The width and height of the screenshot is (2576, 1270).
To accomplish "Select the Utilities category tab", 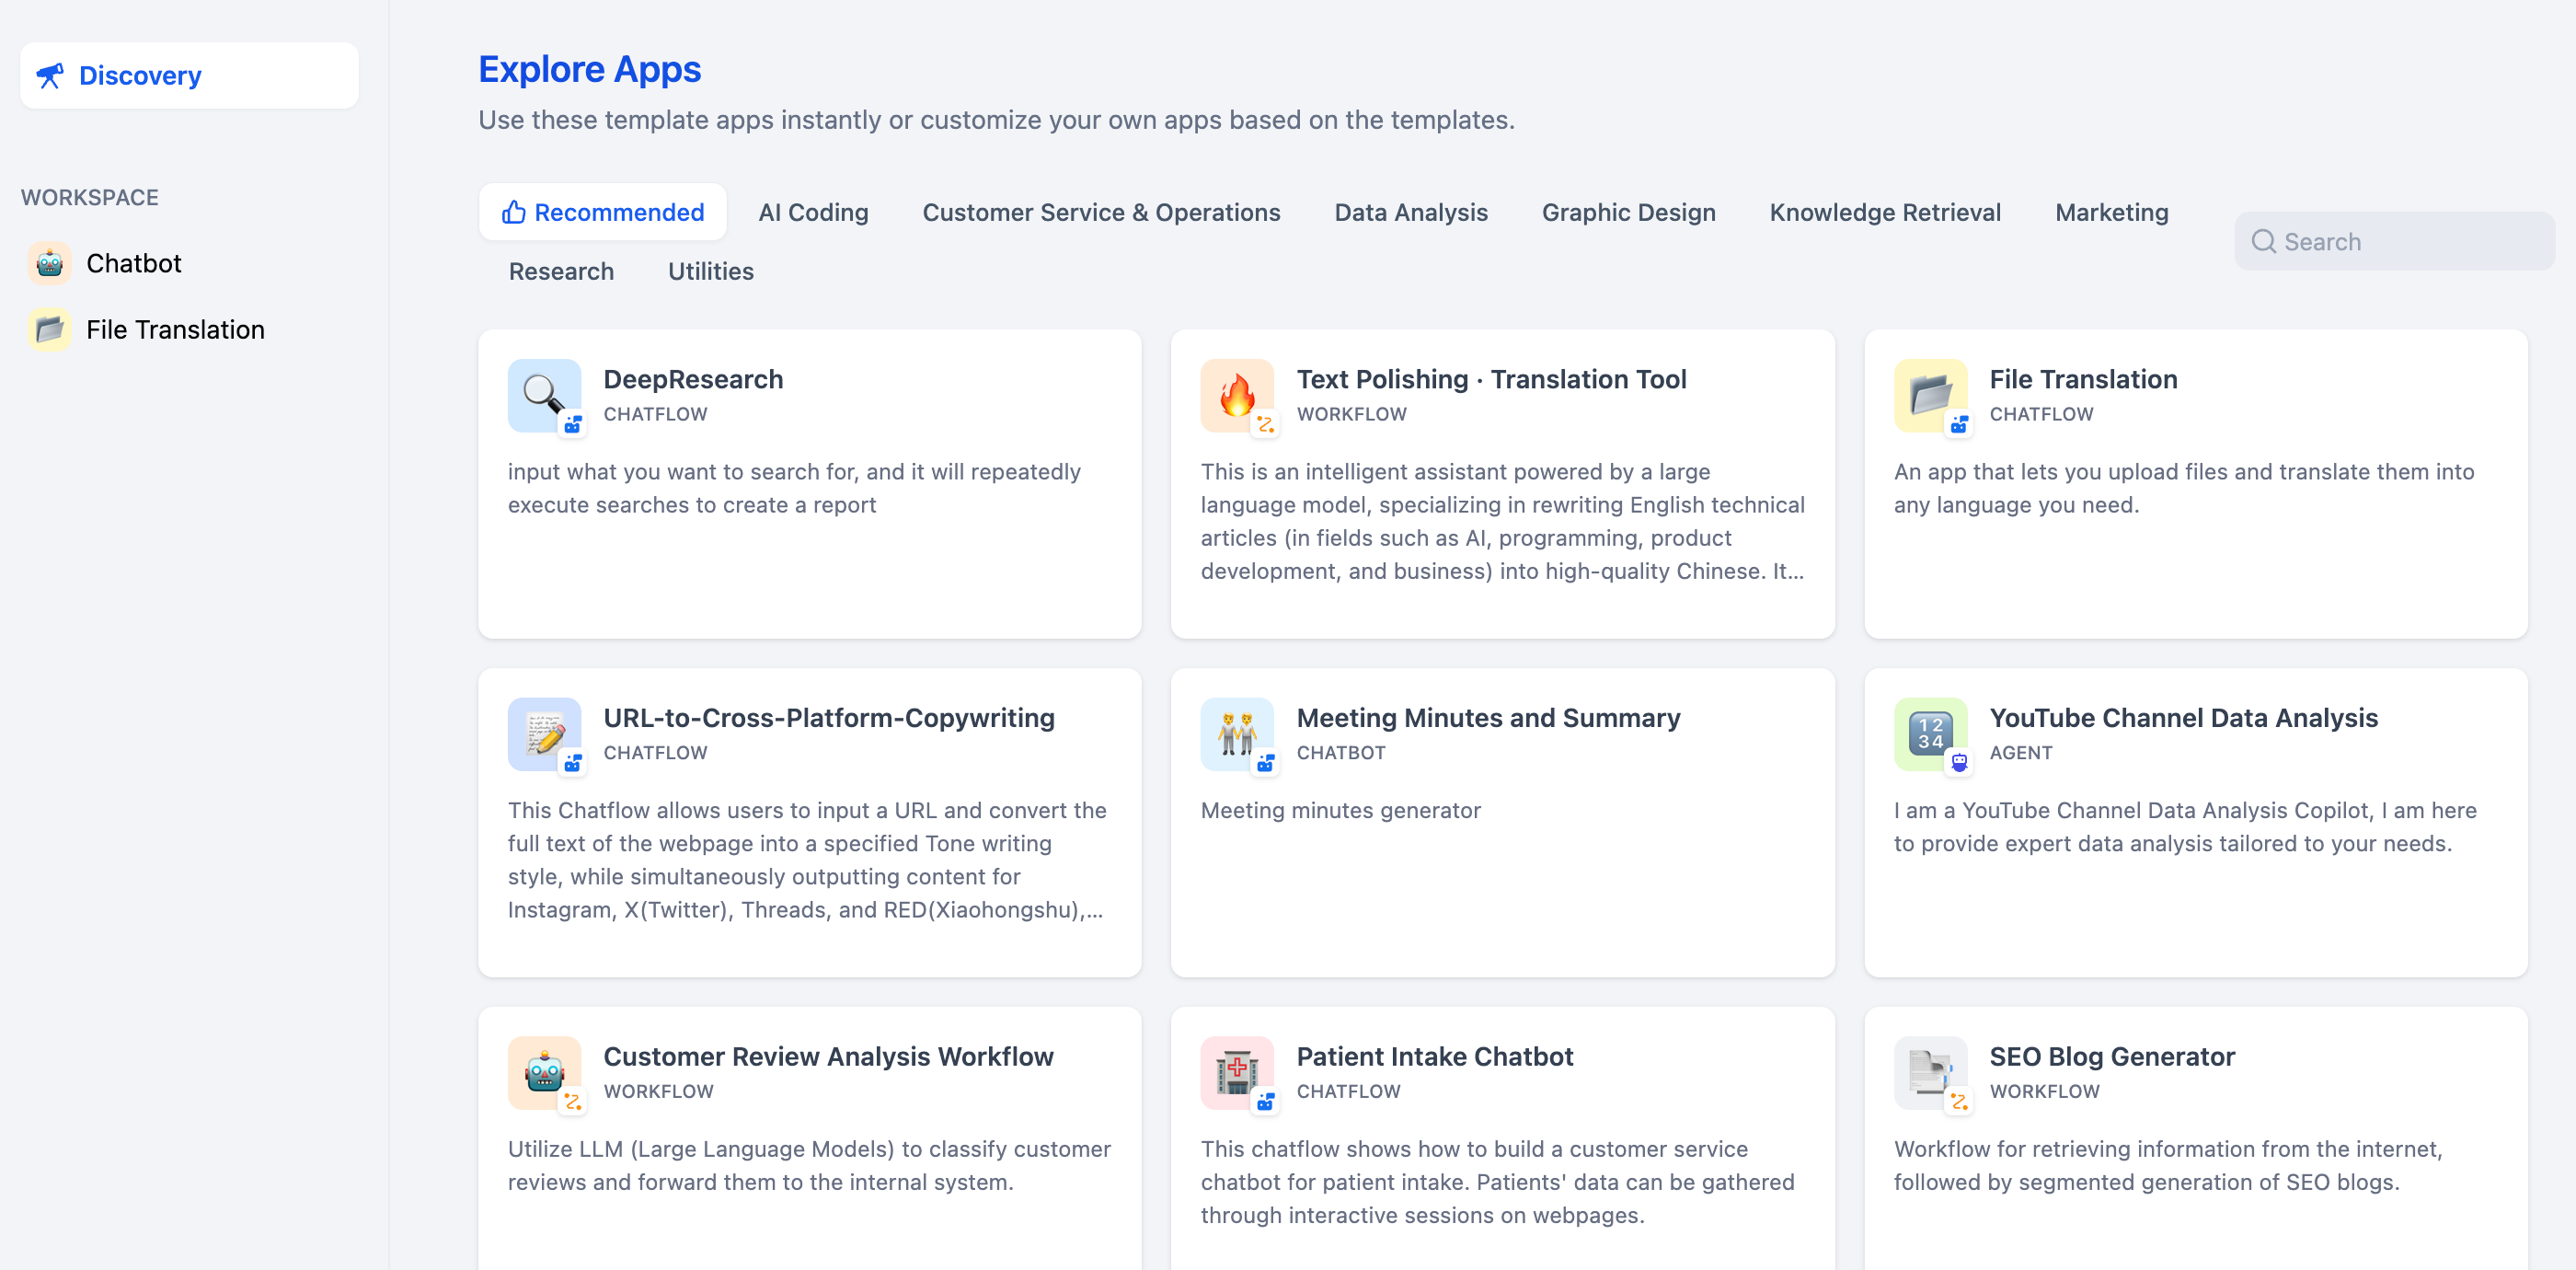I will pyautogui.click(x=710, y=271).
